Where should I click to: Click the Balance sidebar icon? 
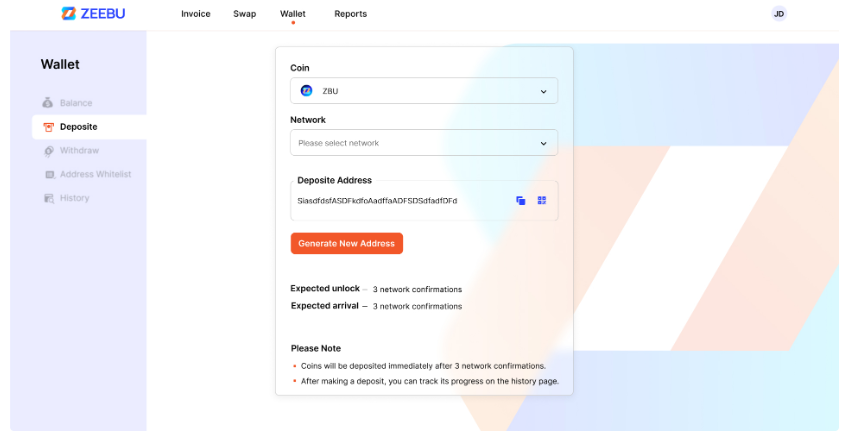coord(48,103)
